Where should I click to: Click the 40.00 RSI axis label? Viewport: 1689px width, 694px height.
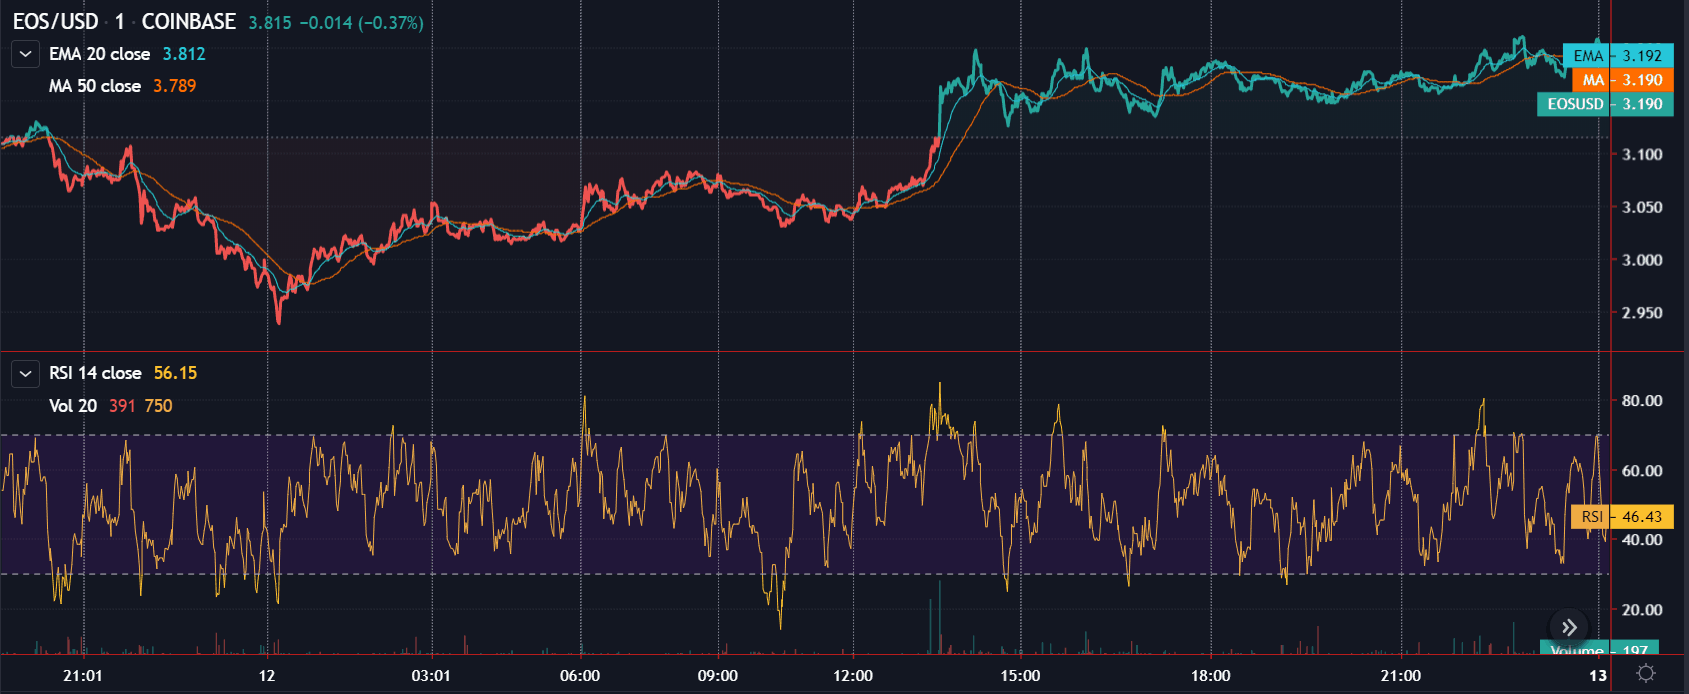coord(1642,540)
